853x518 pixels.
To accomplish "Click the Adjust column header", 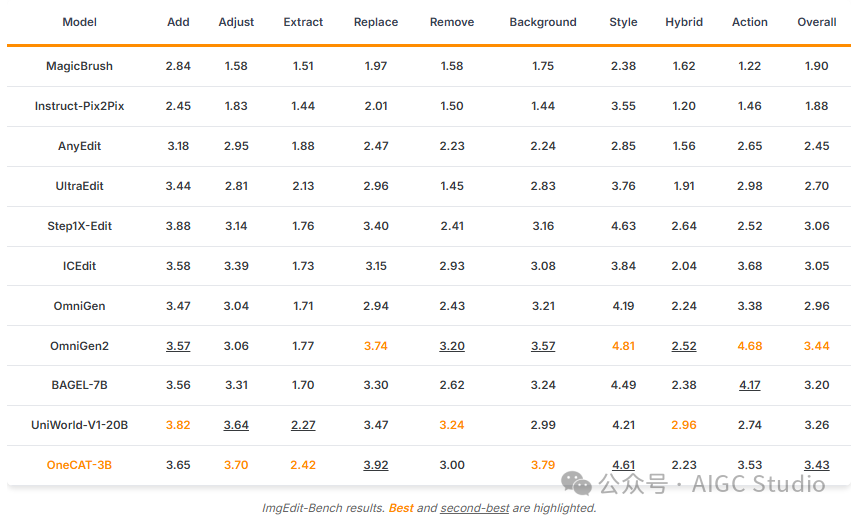I will (x=236, y=22).
